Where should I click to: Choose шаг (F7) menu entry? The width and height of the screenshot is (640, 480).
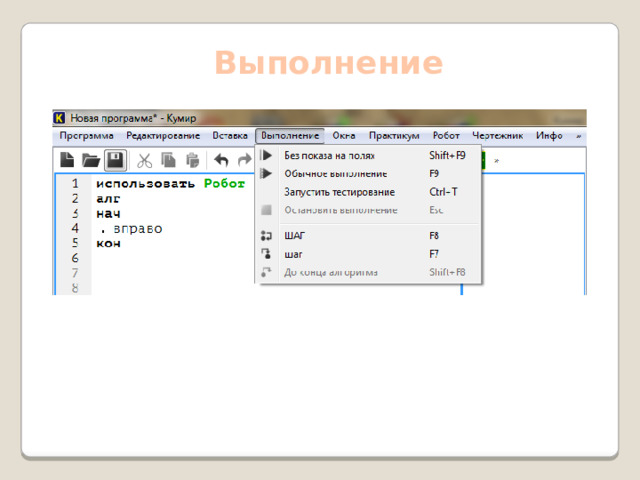click(x=370, y=254)
